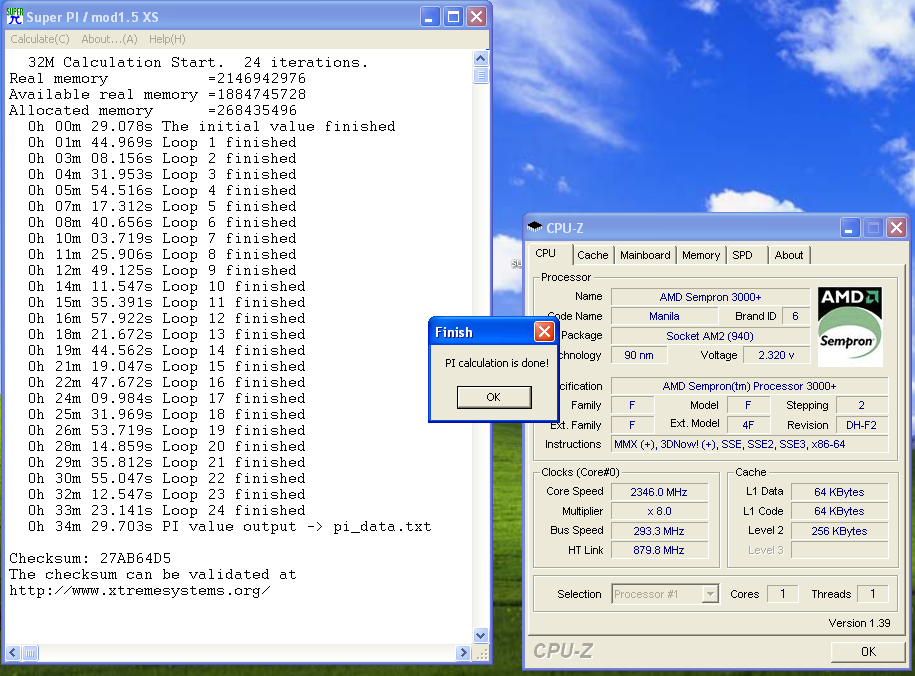Click the Super PI horizontal scroll thumb
Screen dimensions: 915x676
[x=30, y=653]
